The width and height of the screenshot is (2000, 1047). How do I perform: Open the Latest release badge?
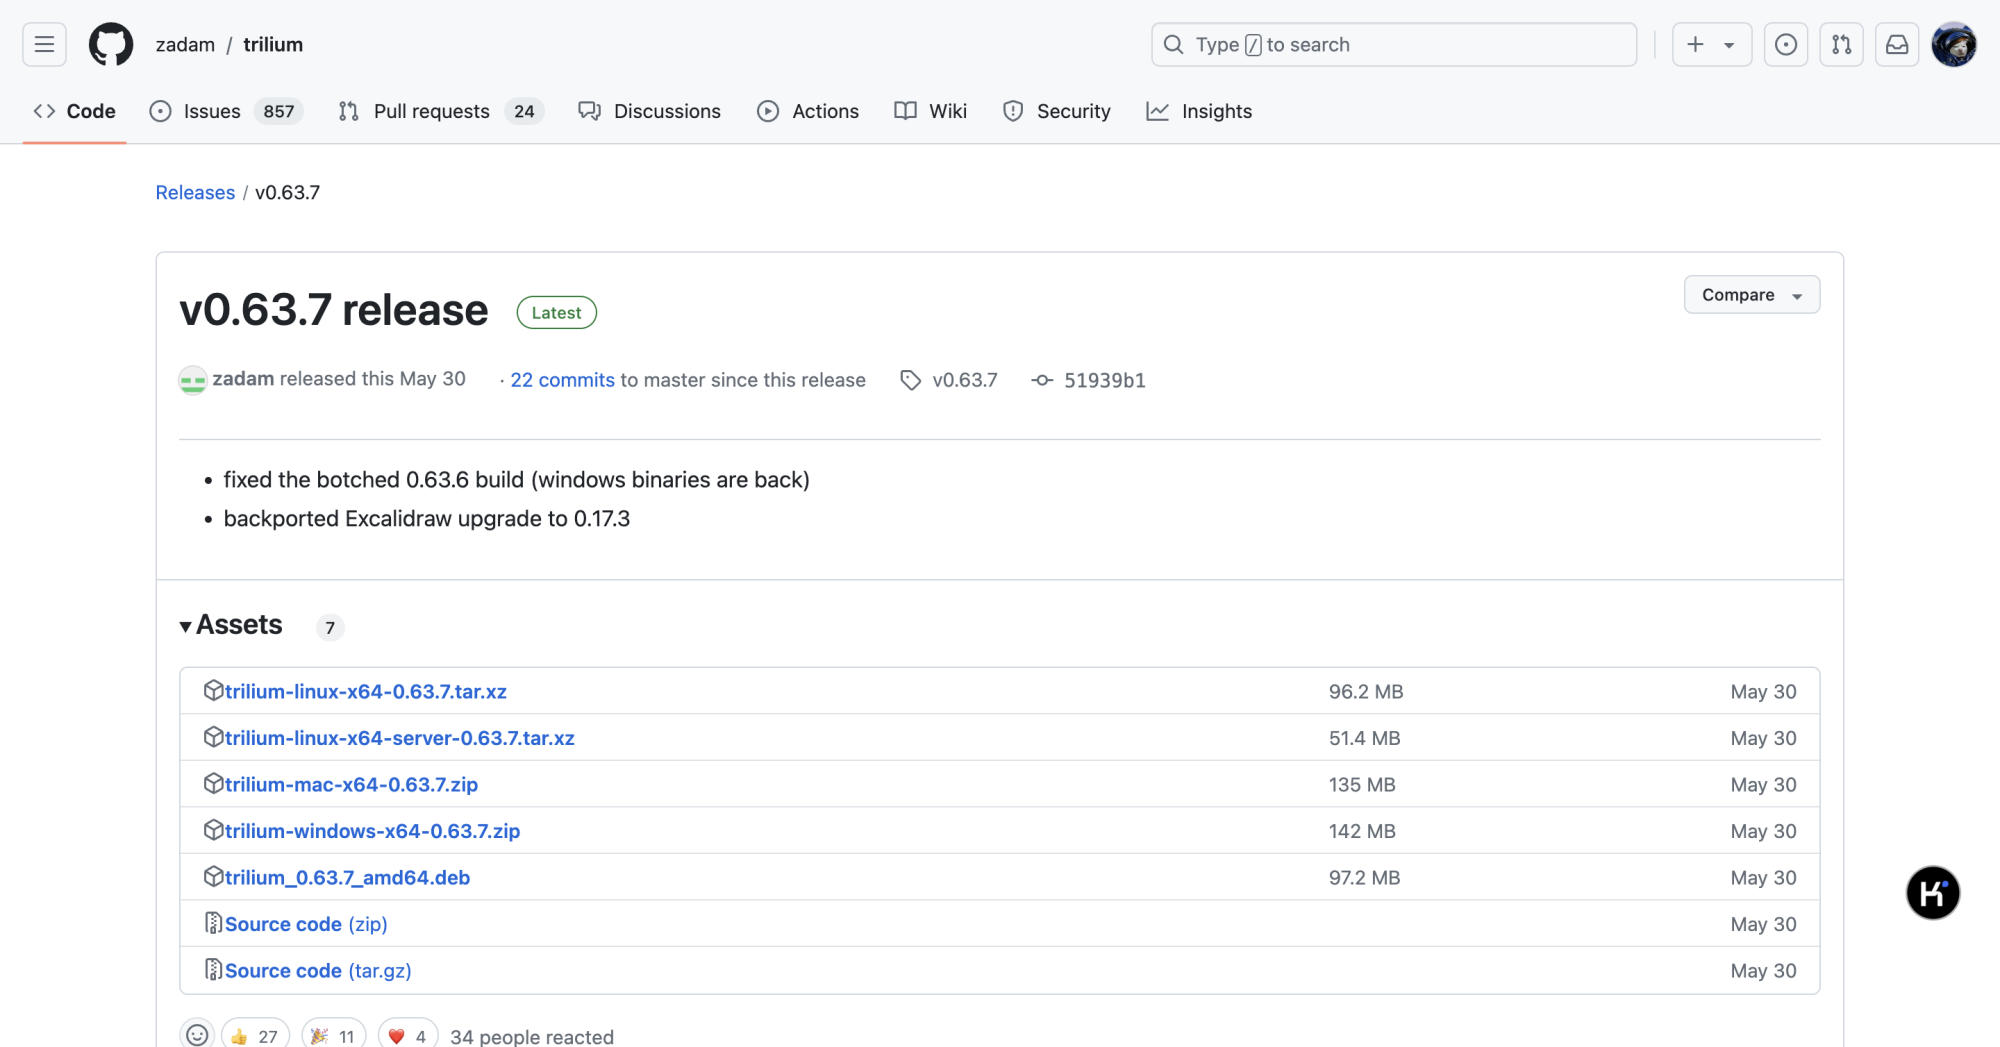(x=556, y=312)
